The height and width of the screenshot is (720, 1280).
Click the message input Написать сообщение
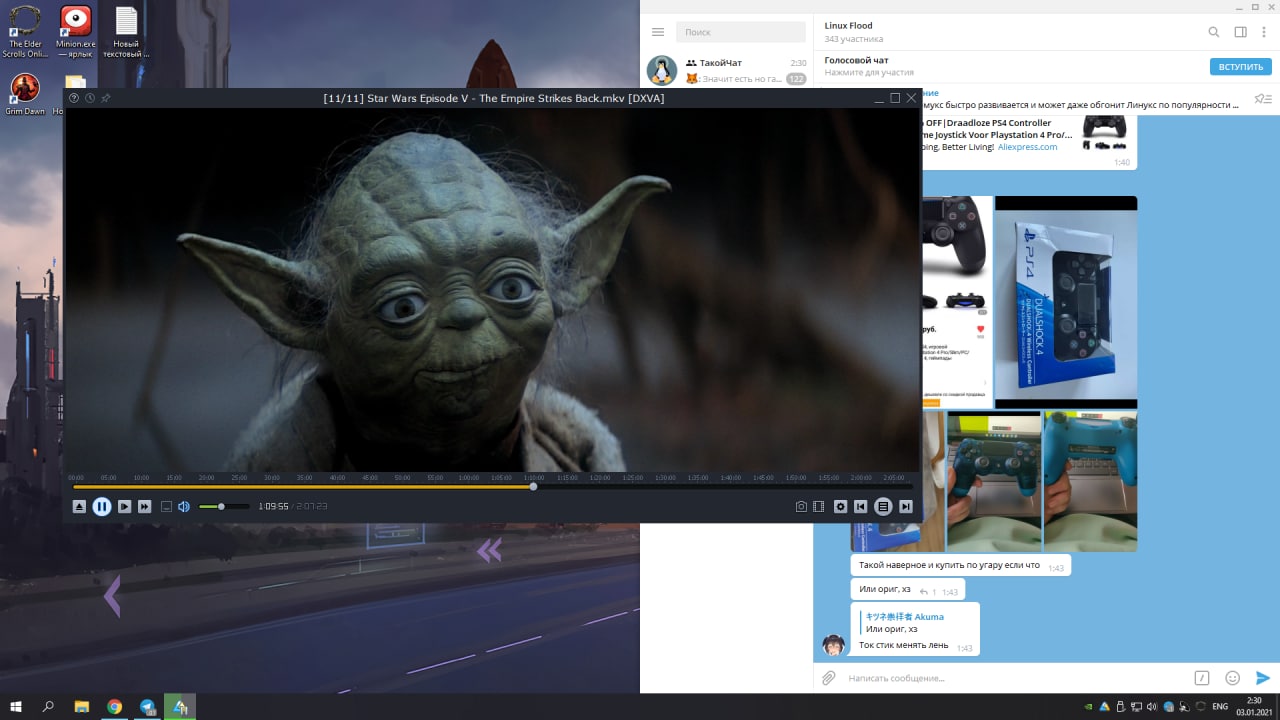(1015, 678)
